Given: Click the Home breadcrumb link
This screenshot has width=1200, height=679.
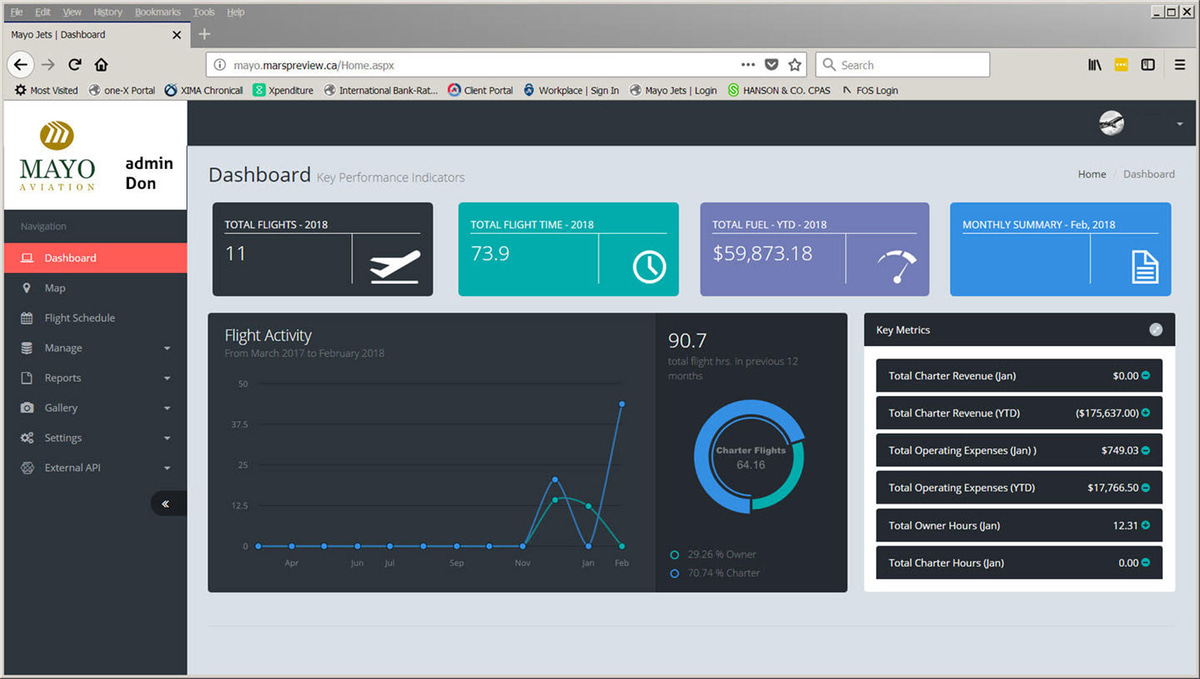Looking at the screenshot, I should click(x=1091, y=174).
